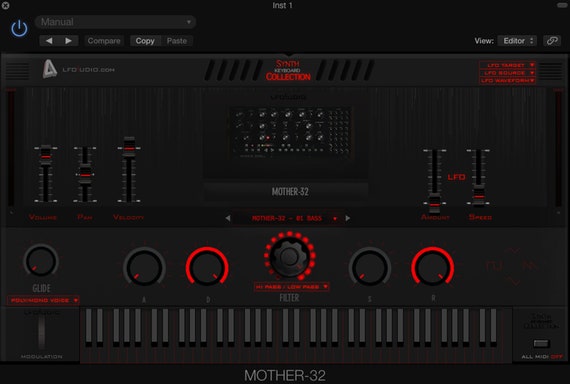Click the Sustain (S) knob
This screenshot has height=384, width=570.
click(370, 267)
